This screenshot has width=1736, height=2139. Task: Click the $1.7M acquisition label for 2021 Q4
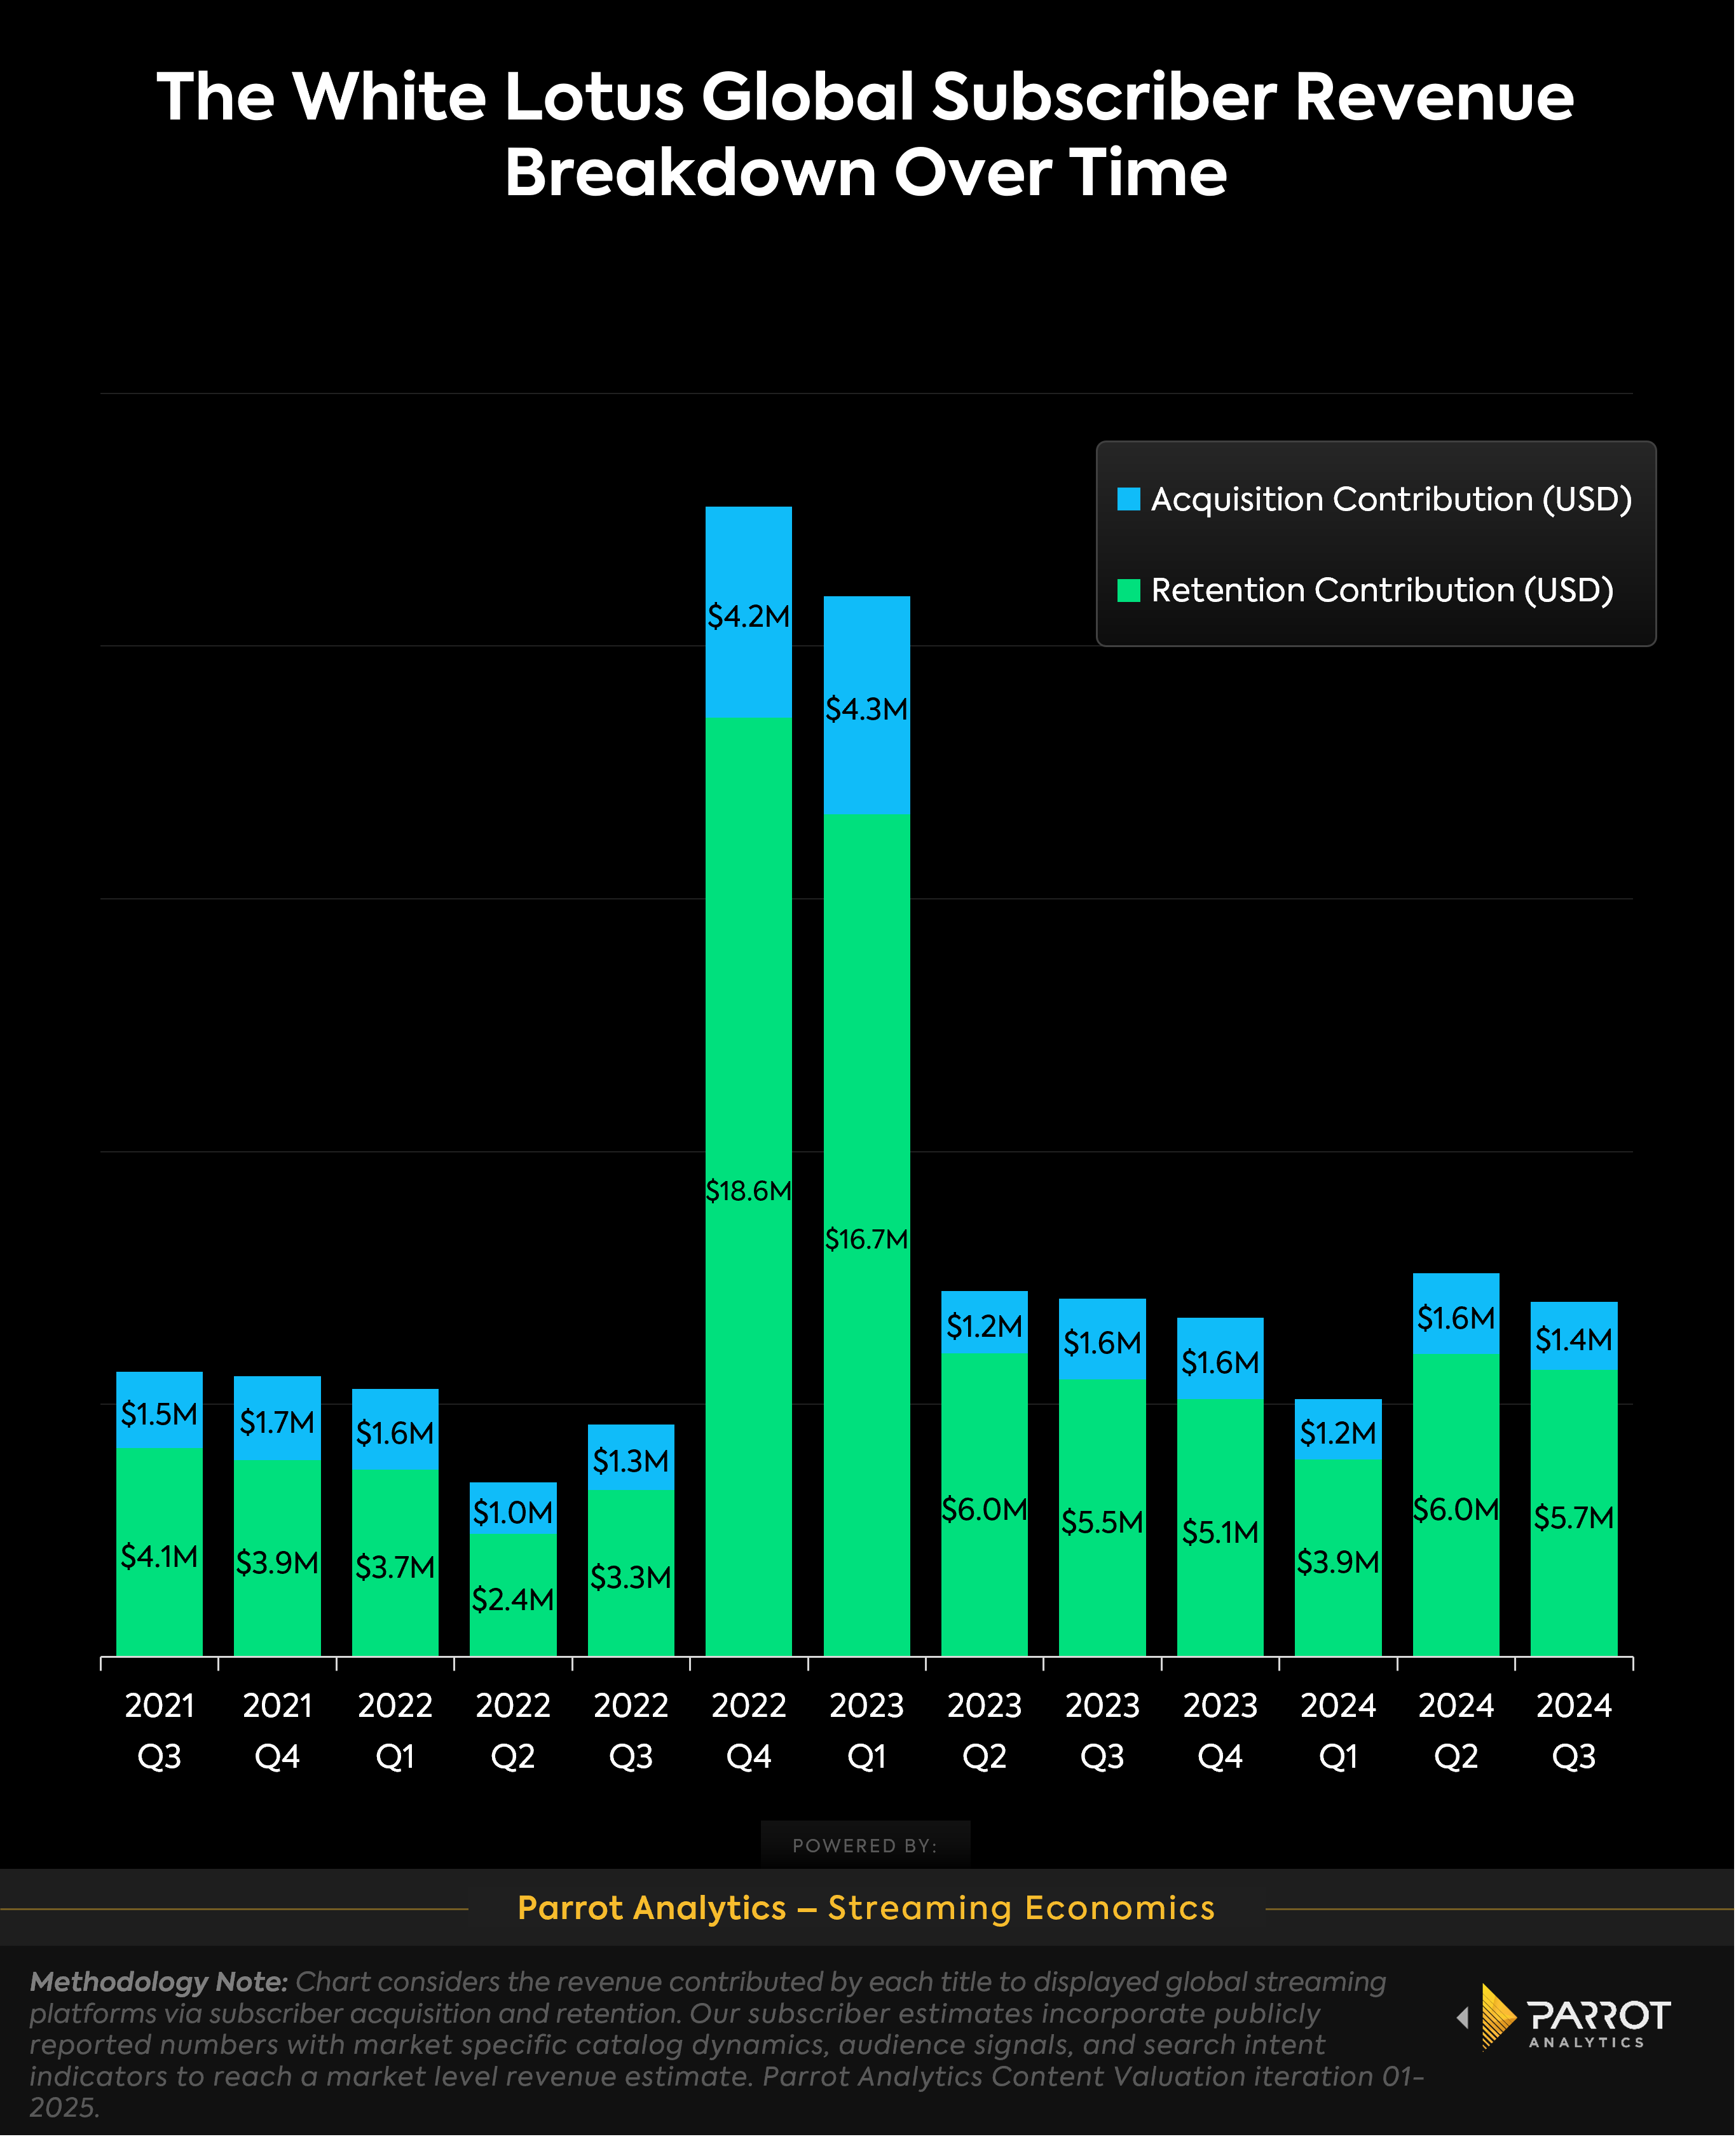(277, 1422)
